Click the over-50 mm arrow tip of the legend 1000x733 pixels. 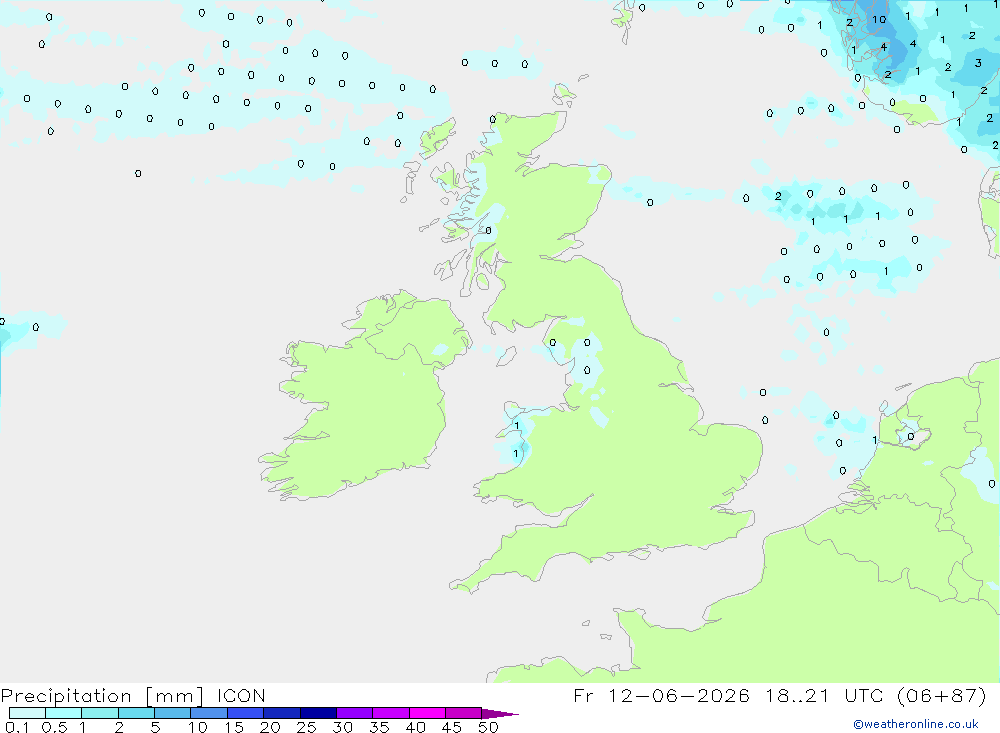click(500, 713)
